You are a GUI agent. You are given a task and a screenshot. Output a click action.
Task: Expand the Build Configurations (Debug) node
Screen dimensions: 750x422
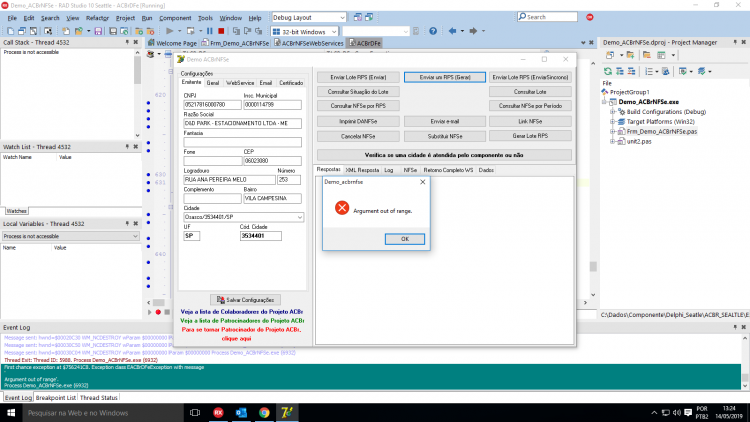pyautogui.click(x=612, y=111)
